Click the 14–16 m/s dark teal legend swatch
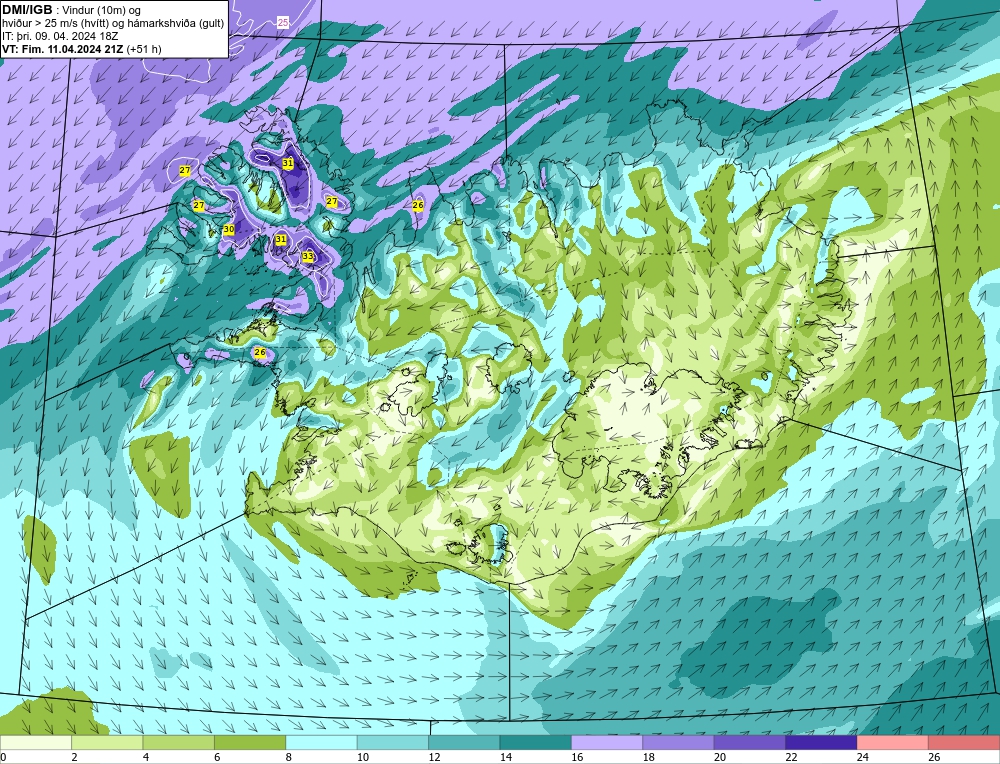 pyautogui.click(x=536, y=742)
